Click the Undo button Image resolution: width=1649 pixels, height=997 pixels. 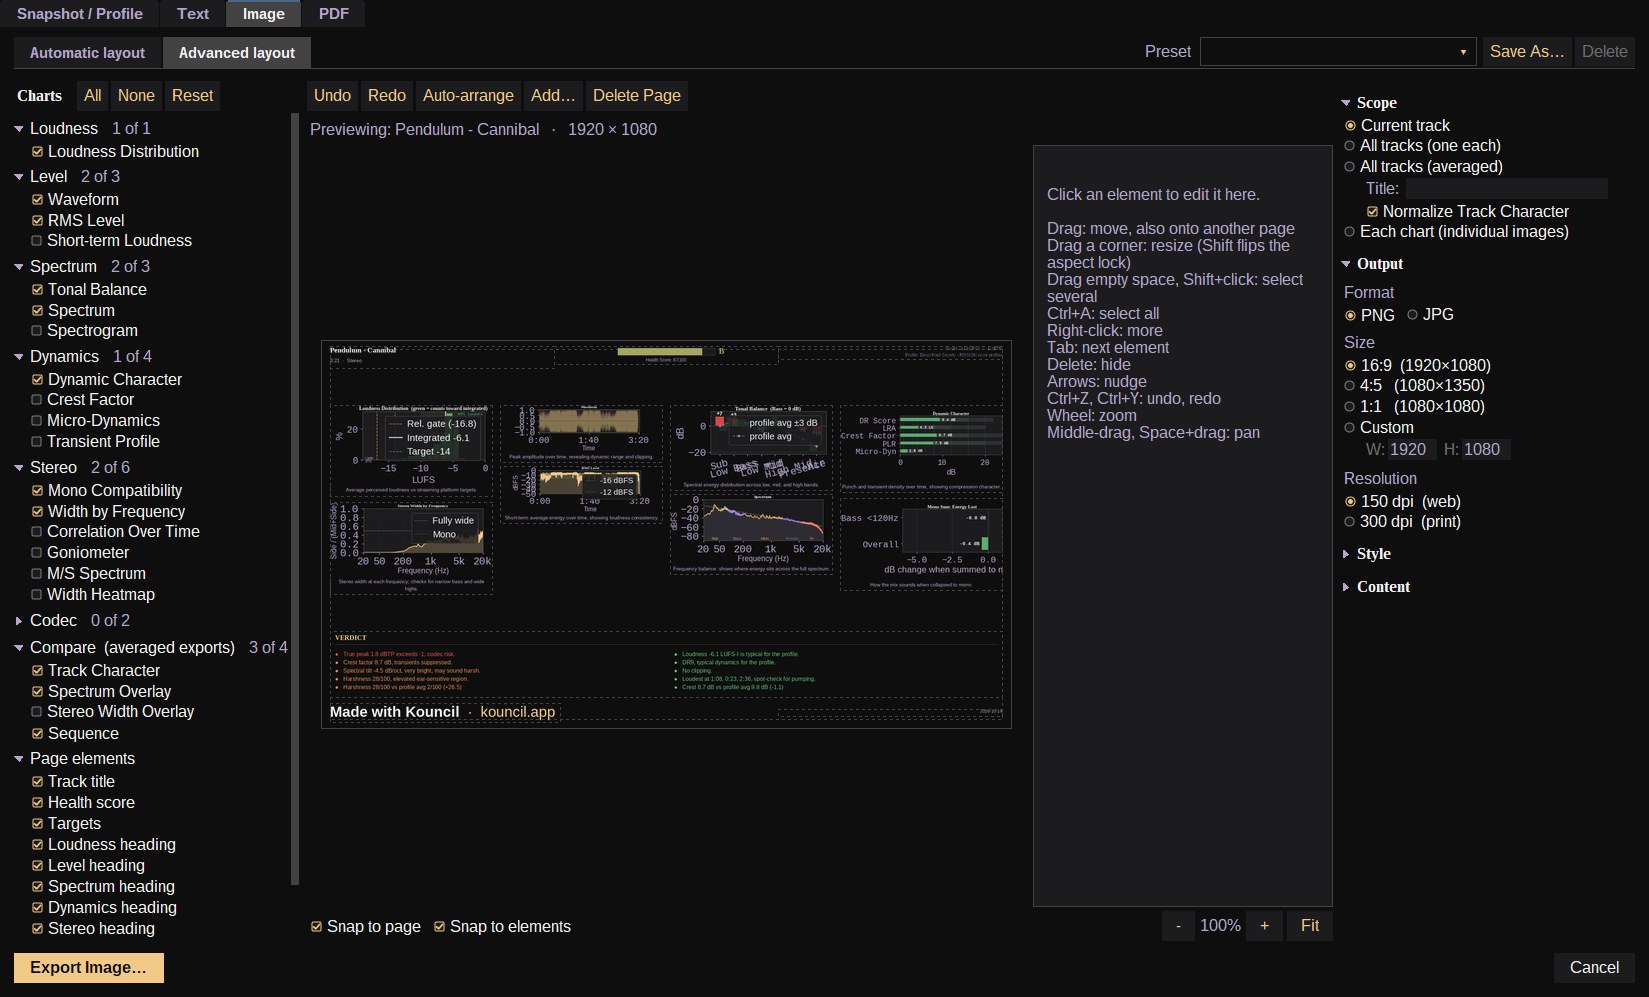[x=332, y=96]
